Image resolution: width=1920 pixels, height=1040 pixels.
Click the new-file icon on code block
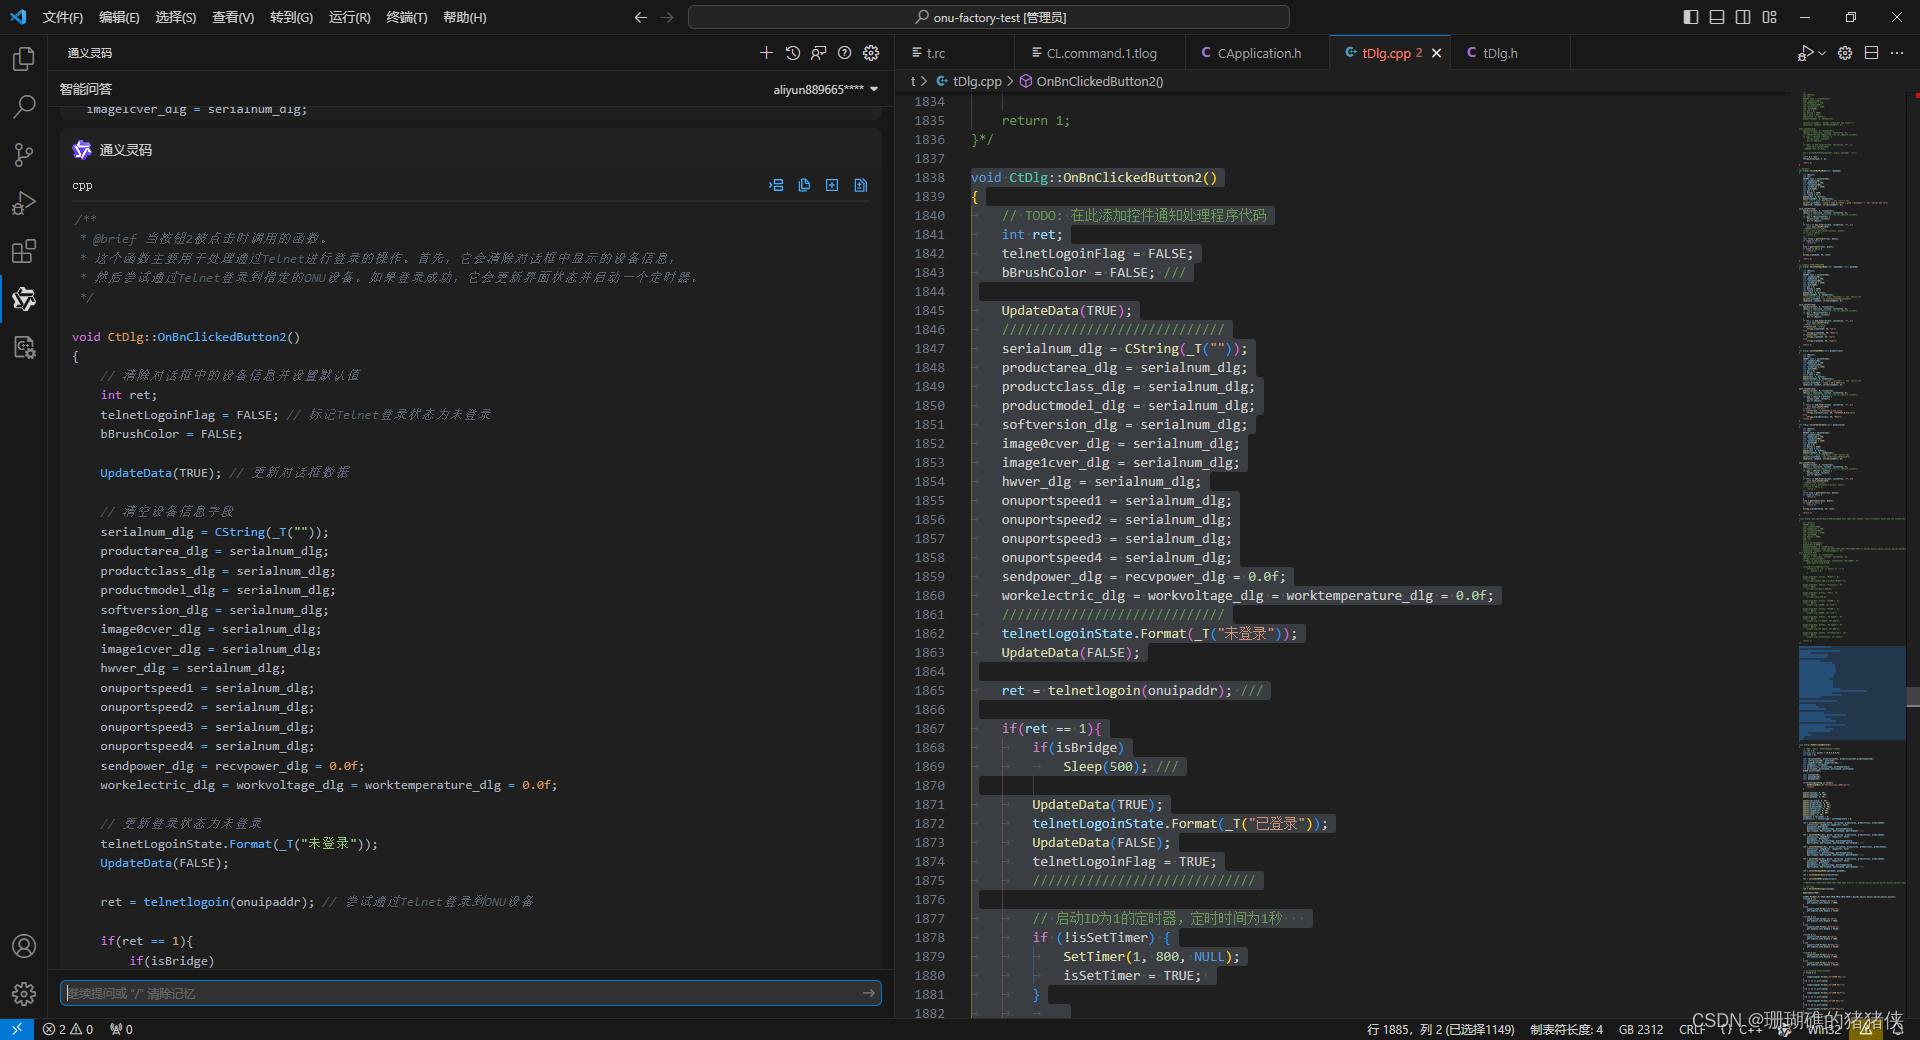pyautogui.click(x=832, y=185)
